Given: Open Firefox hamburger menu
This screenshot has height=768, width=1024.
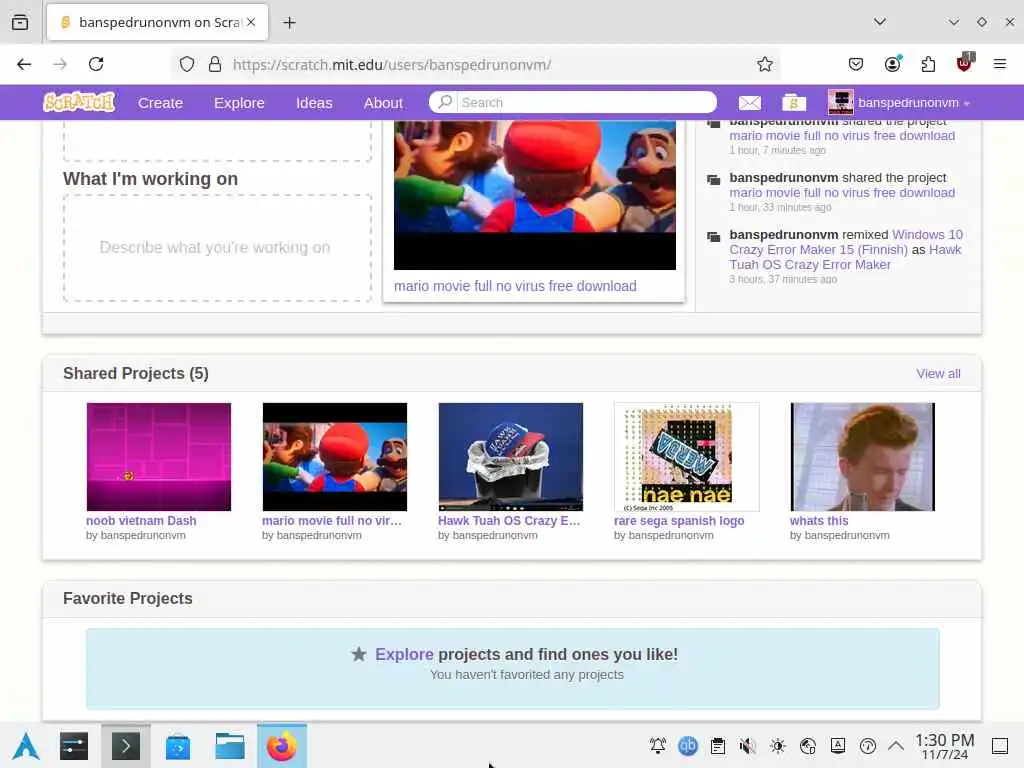Looking at the screenshot, I should (1000, 64).
